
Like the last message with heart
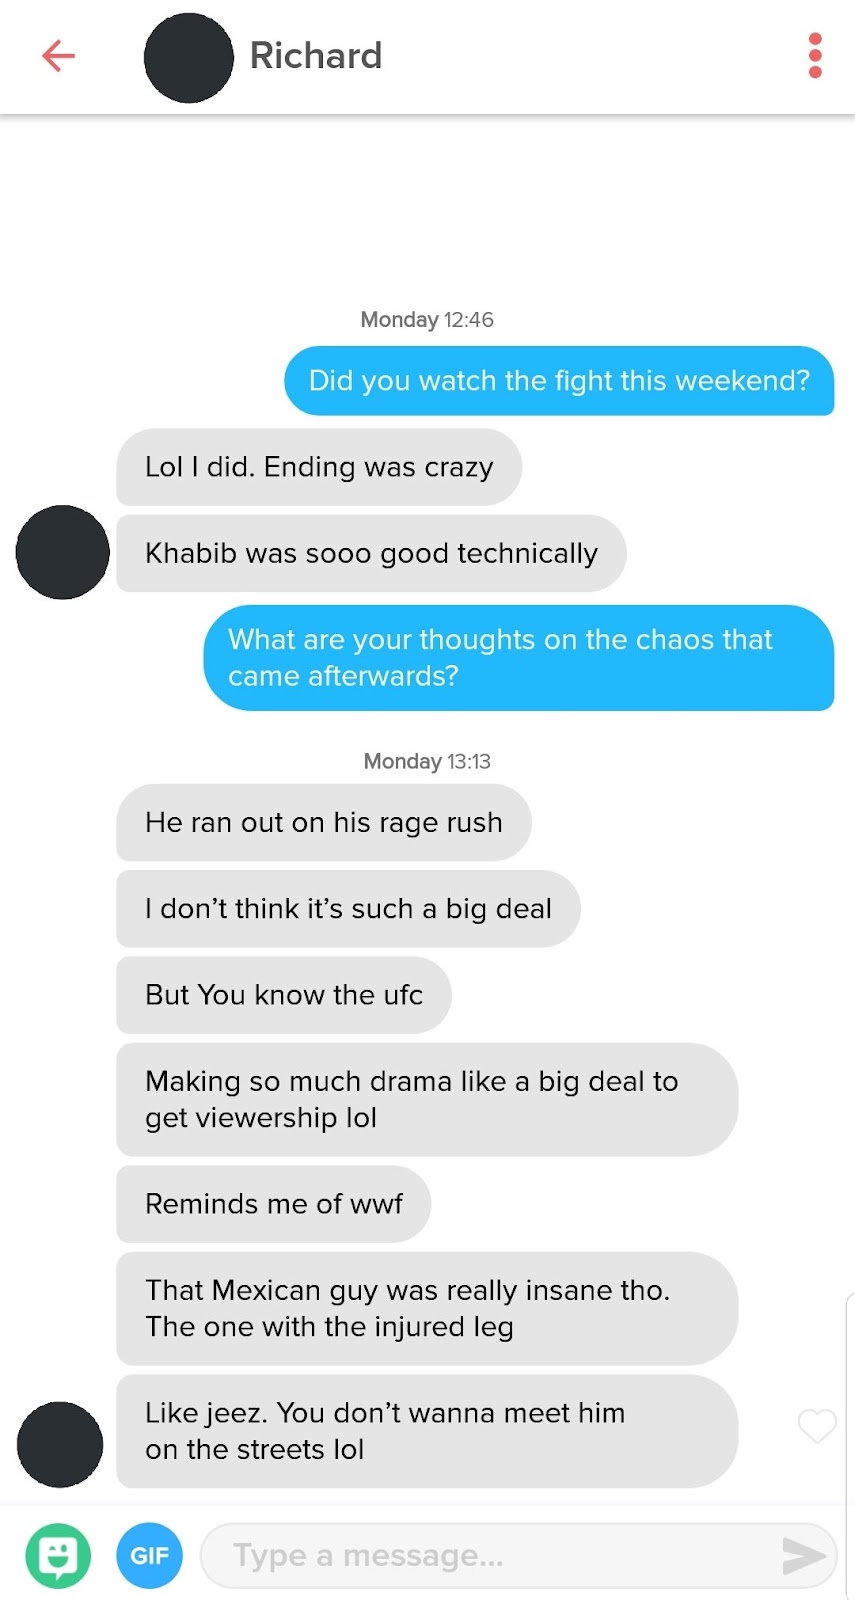click(x=817, y=1427)
